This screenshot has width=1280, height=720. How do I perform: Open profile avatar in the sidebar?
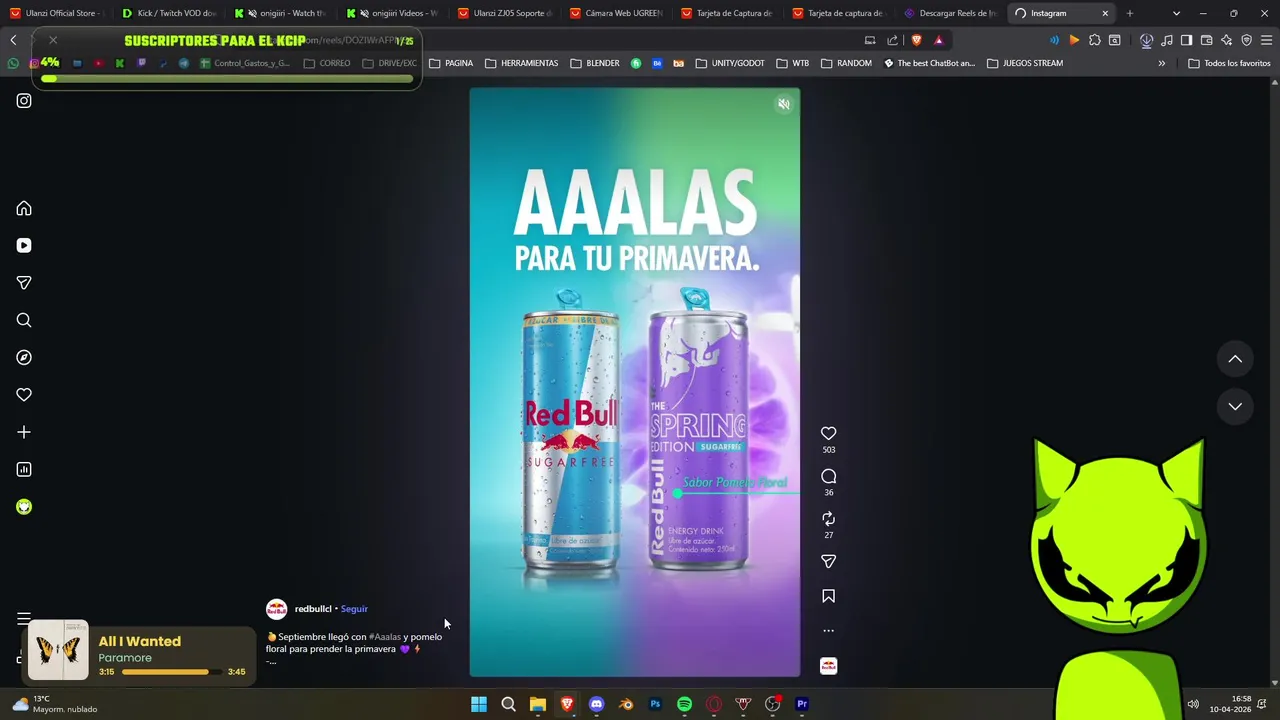24,507
